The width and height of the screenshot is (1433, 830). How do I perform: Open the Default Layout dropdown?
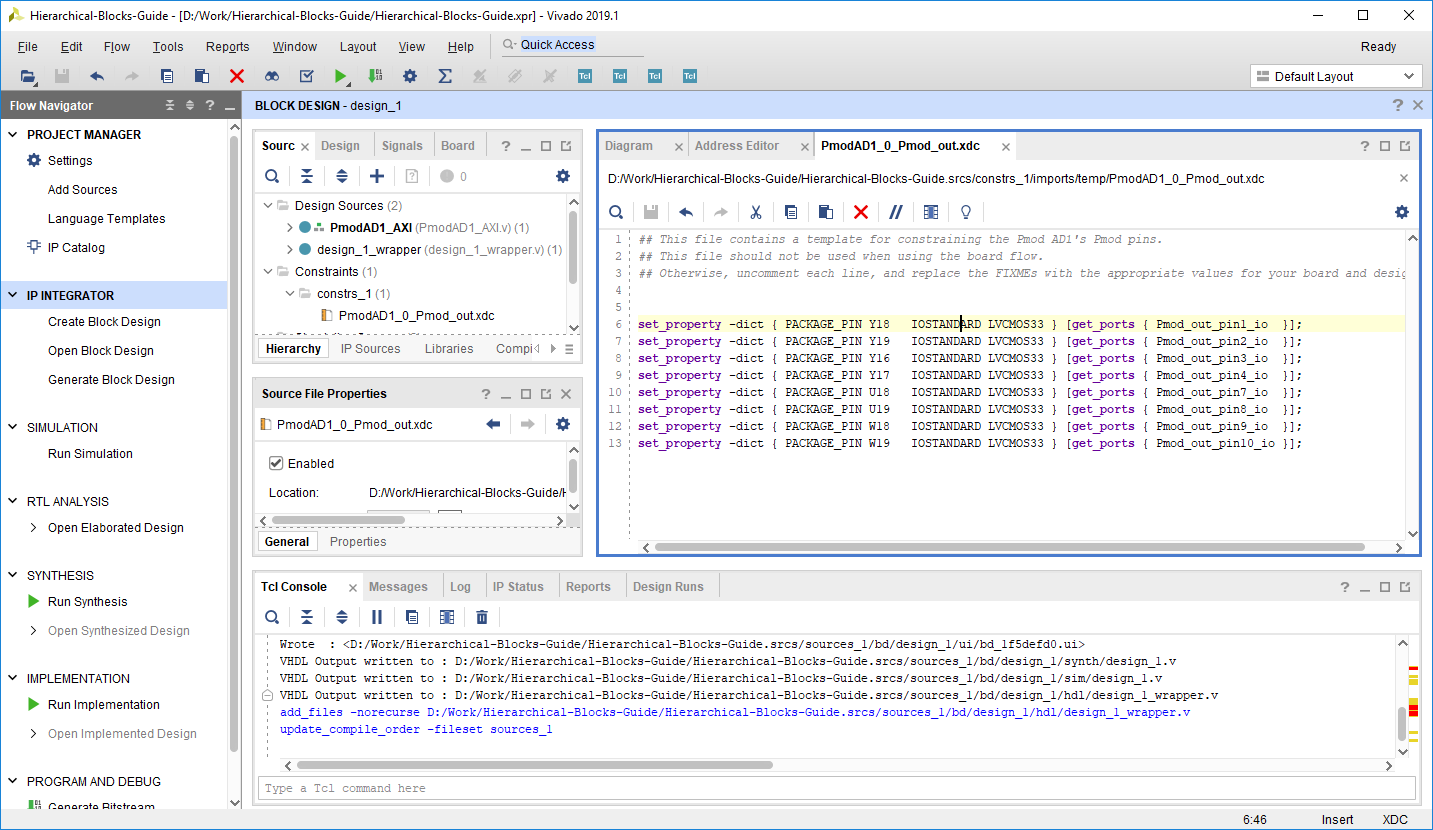[1336, 76]
